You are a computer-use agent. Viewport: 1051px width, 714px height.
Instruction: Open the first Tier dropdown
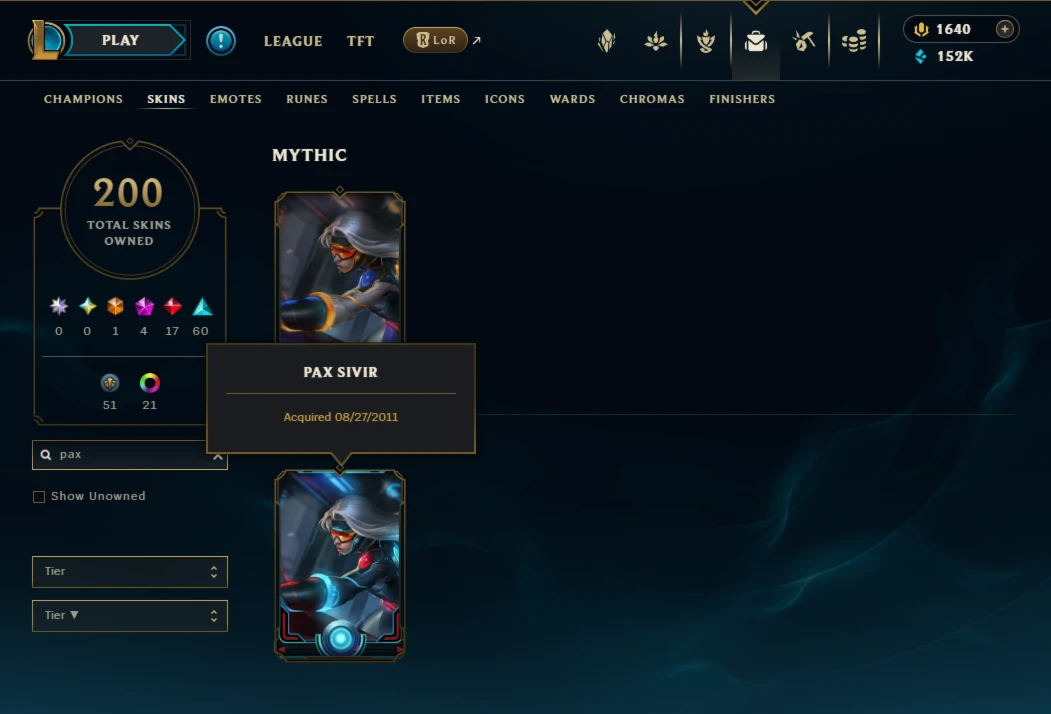[130, 572]
